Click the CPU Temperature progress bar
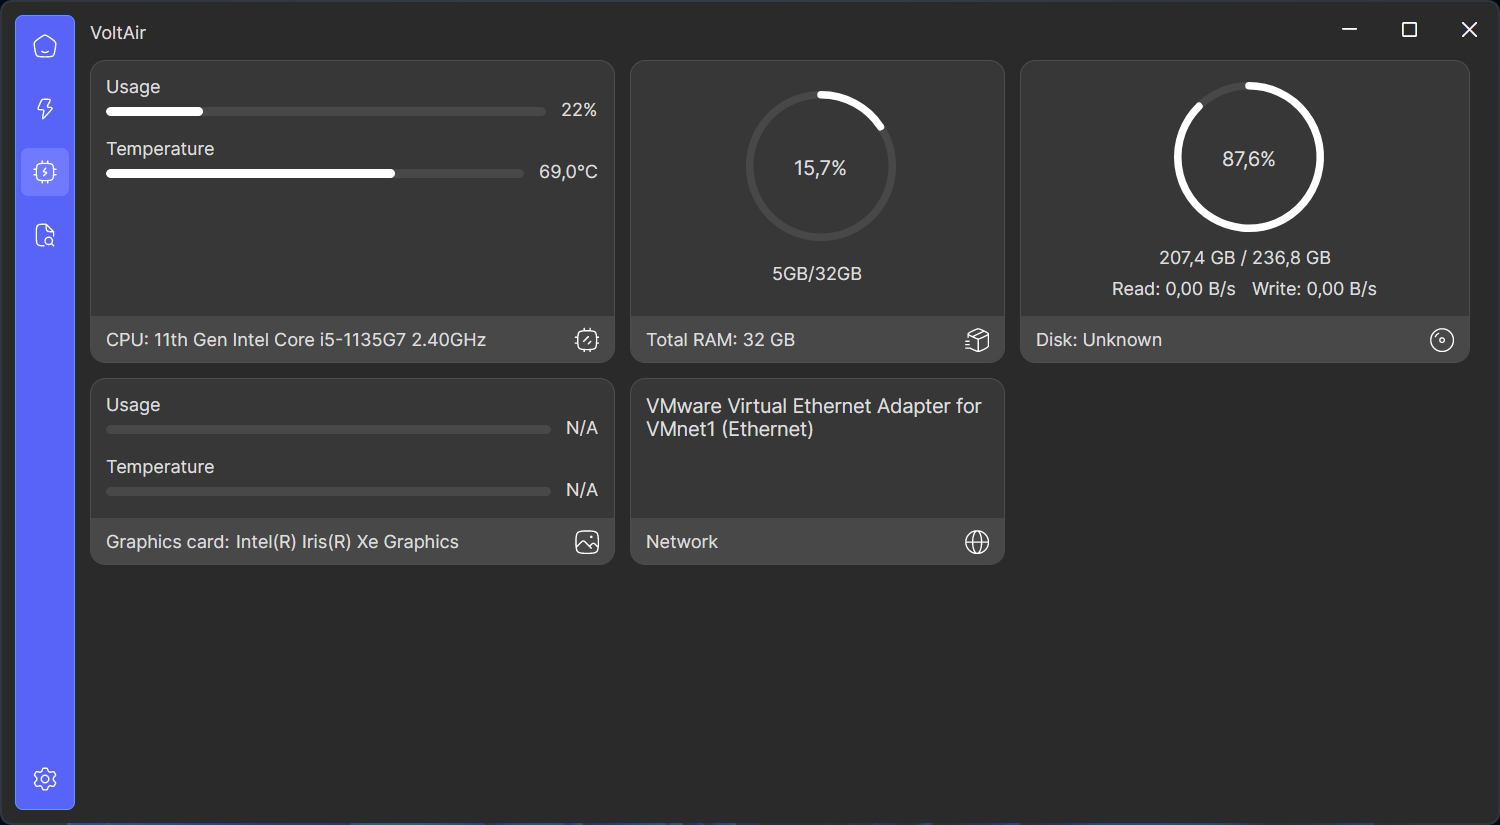The image size is (1500, 825). pyautogui.click(x=315, y=173)
